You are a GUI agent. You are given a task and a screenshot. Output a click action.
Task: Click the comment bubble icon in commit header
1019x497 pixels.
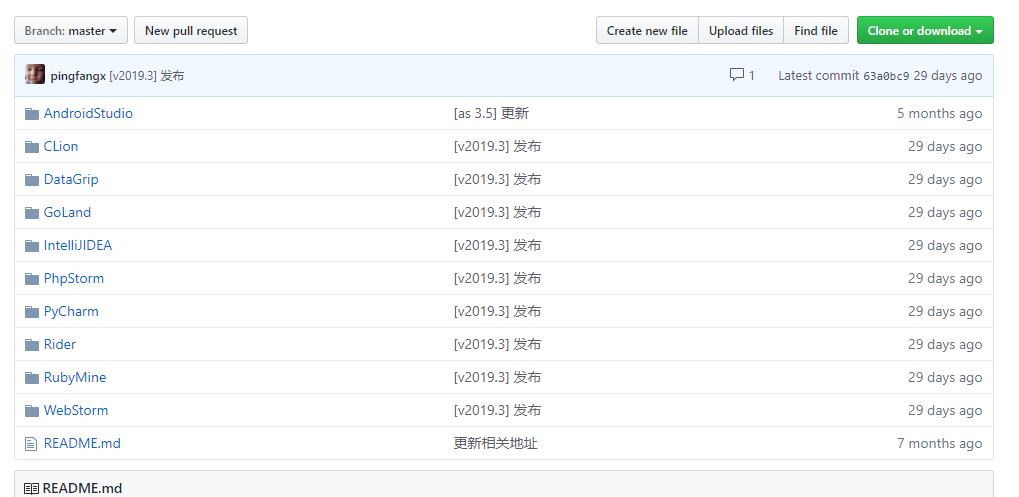point(736,75)
